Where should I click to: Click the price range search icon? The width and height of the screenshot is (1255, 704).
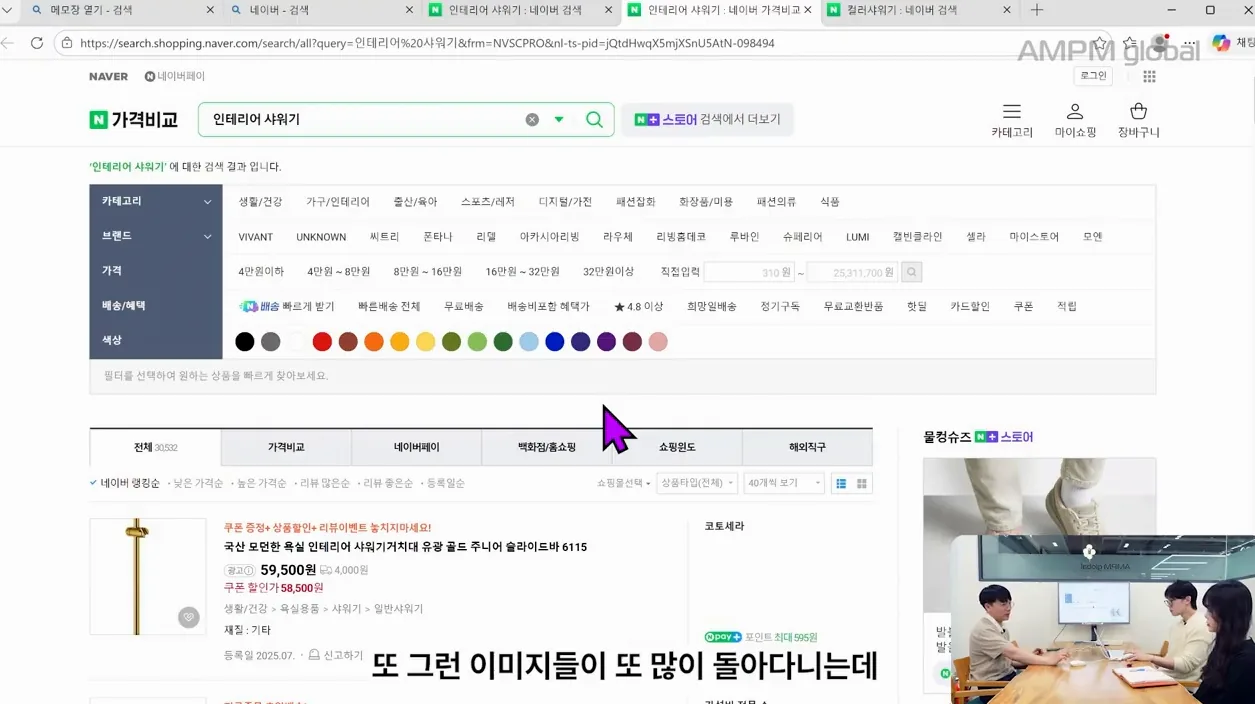pyautogui.click(x=911, y=272)
